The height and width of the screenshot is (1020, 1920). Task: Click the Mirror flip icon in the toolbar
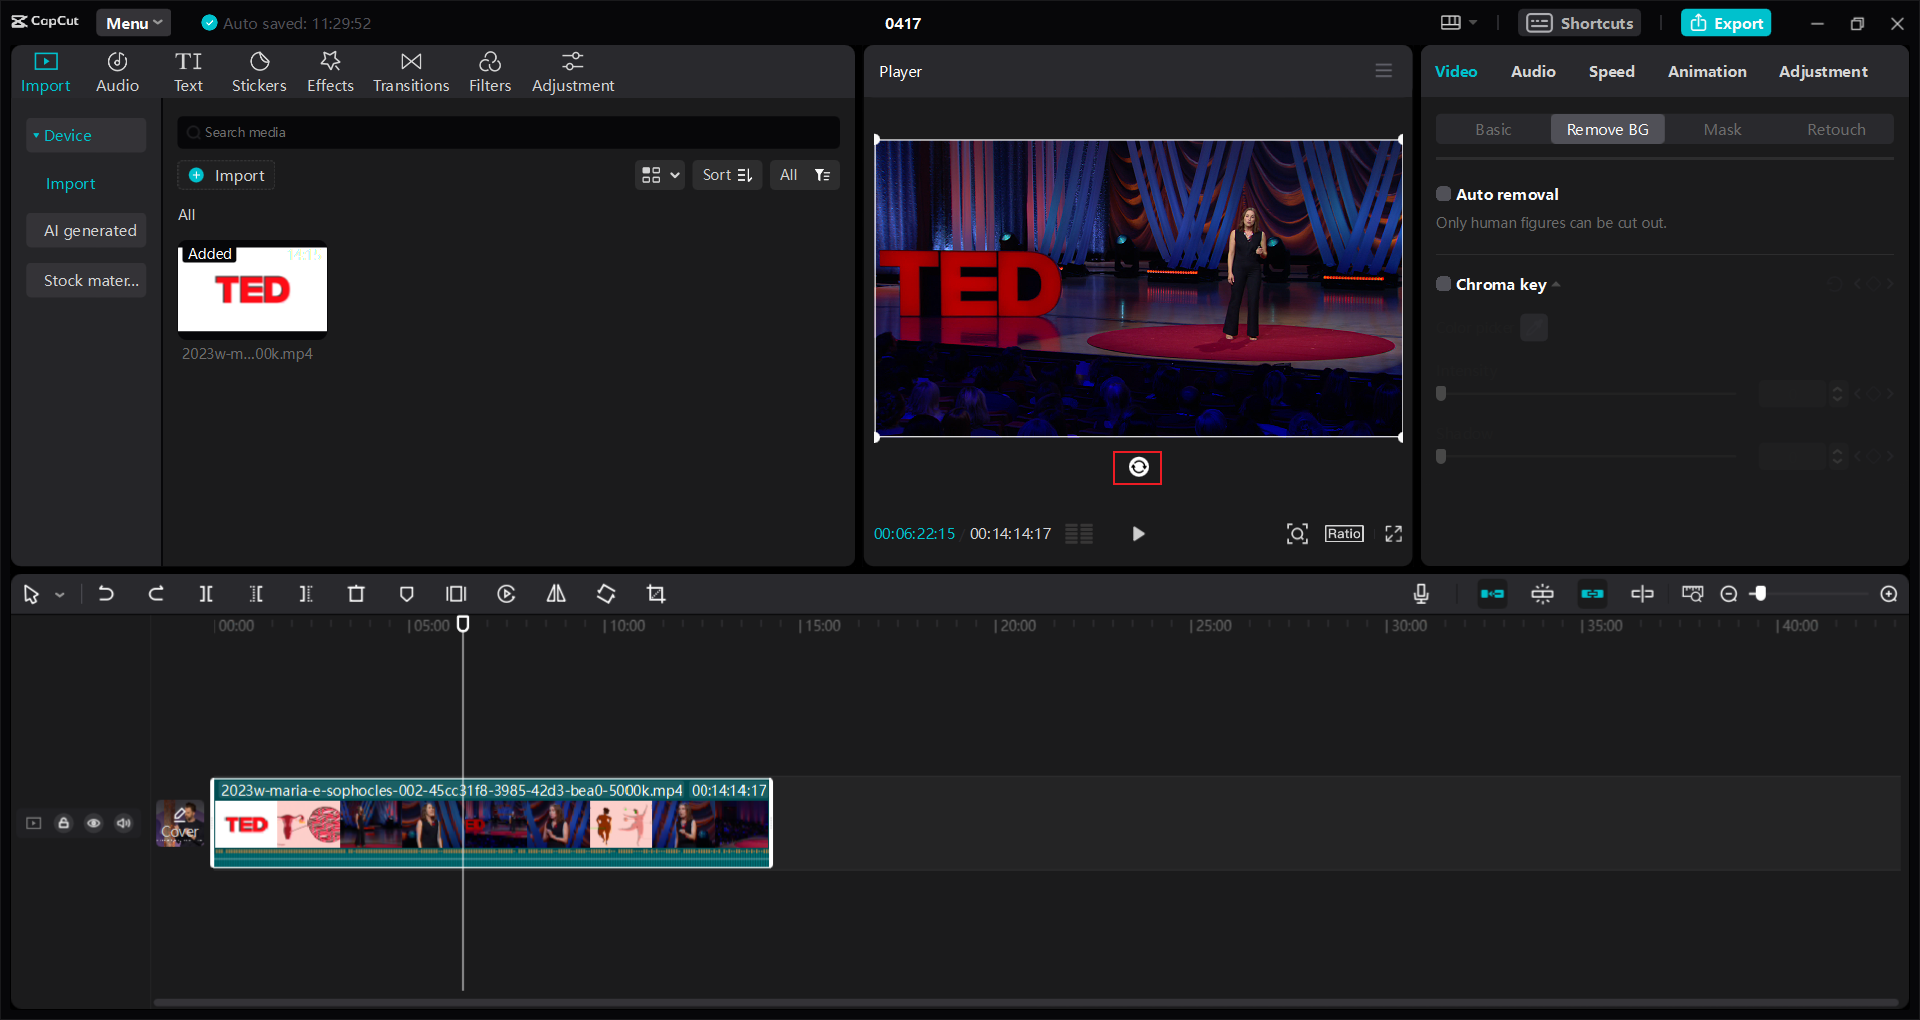556,593
